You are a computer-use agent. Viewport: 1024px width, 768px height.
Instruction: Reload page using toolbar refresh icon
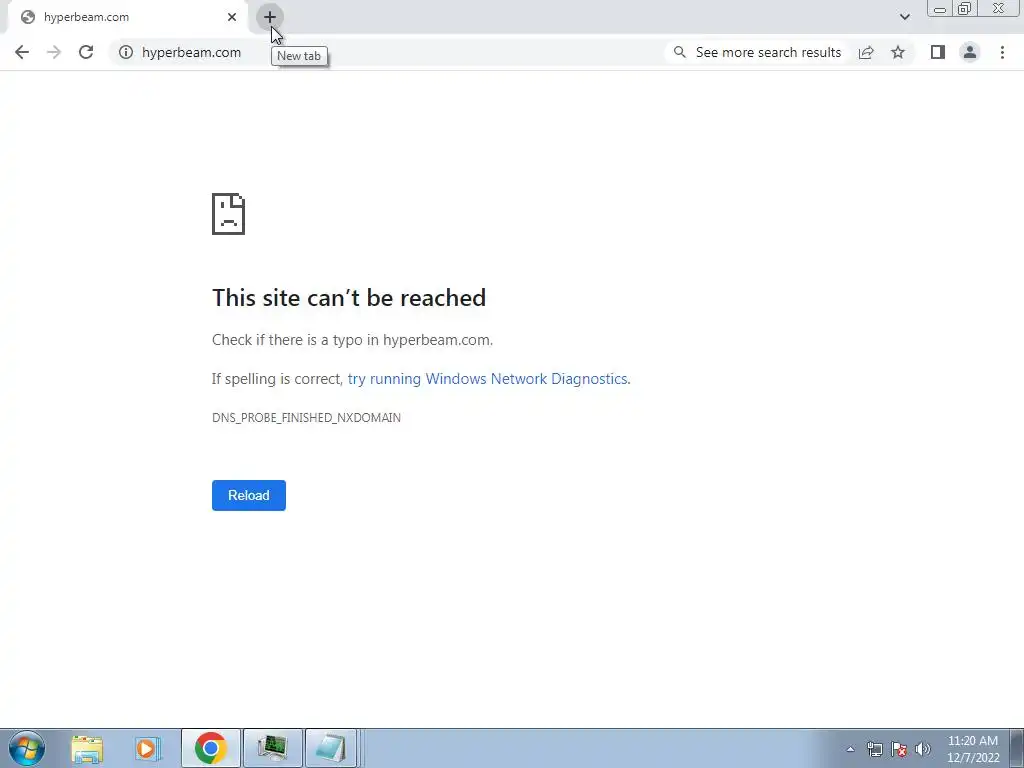coord(86,52)
